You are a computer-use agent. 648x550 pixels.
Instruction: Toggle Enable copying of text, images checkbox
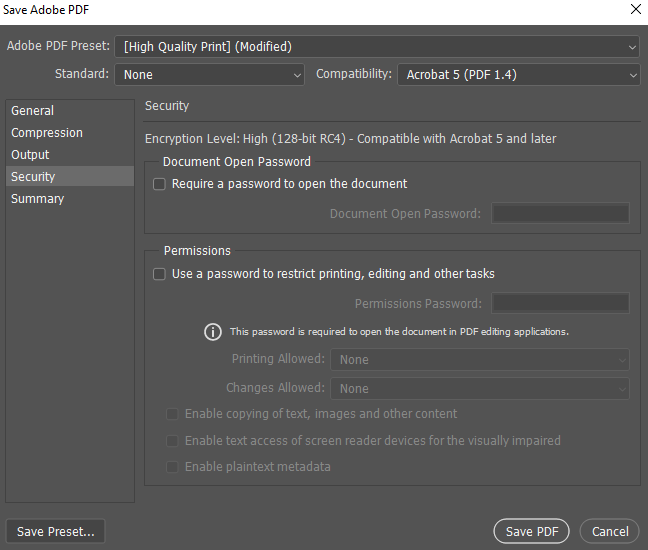tap(172, 414)
